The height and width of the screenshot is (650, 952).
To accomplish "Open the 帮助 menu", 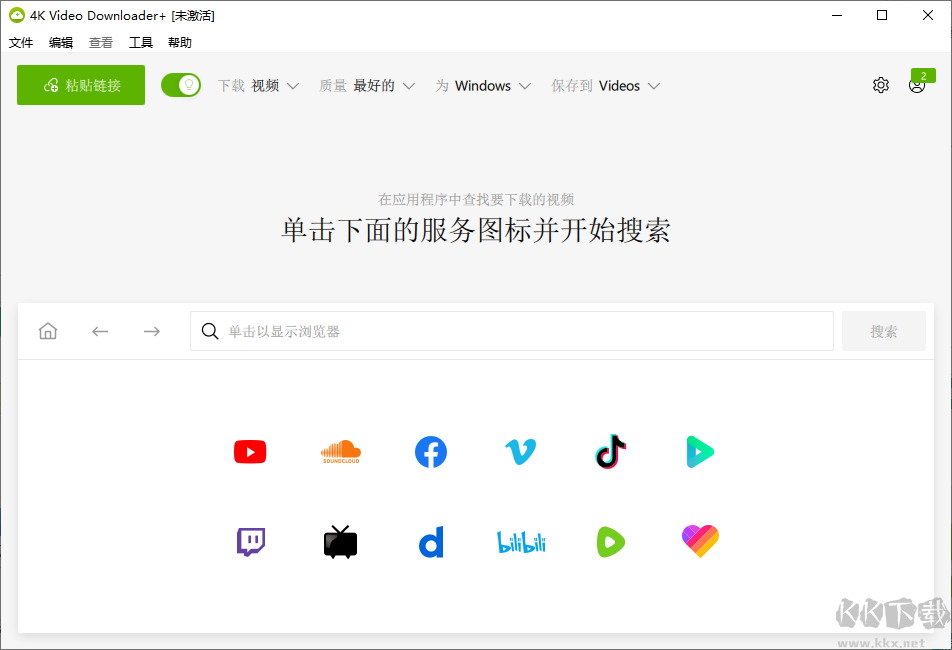I will (180, 42).
